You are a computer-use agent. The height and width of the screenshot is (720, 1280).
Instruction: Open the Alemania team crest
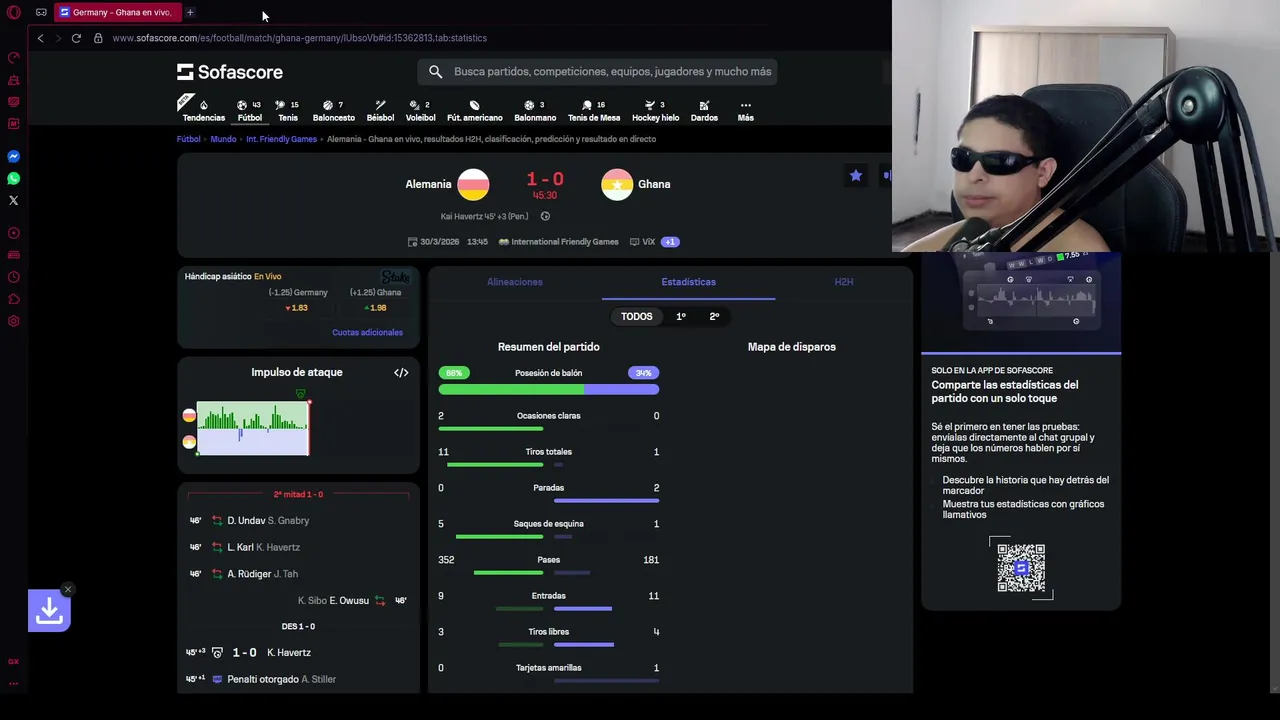pos(473,184)
